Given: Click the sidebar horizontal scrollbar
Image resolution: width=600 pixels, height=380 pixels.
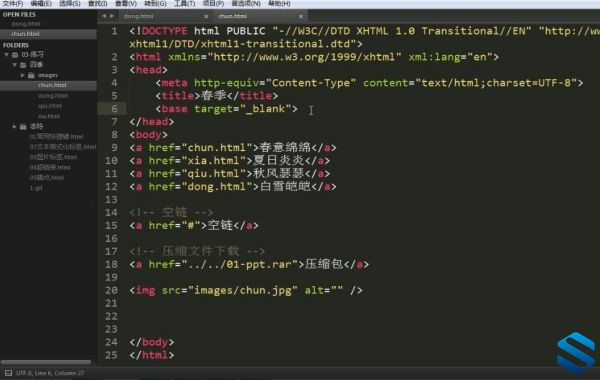Looking at the screenshot, I should [46, 362].
